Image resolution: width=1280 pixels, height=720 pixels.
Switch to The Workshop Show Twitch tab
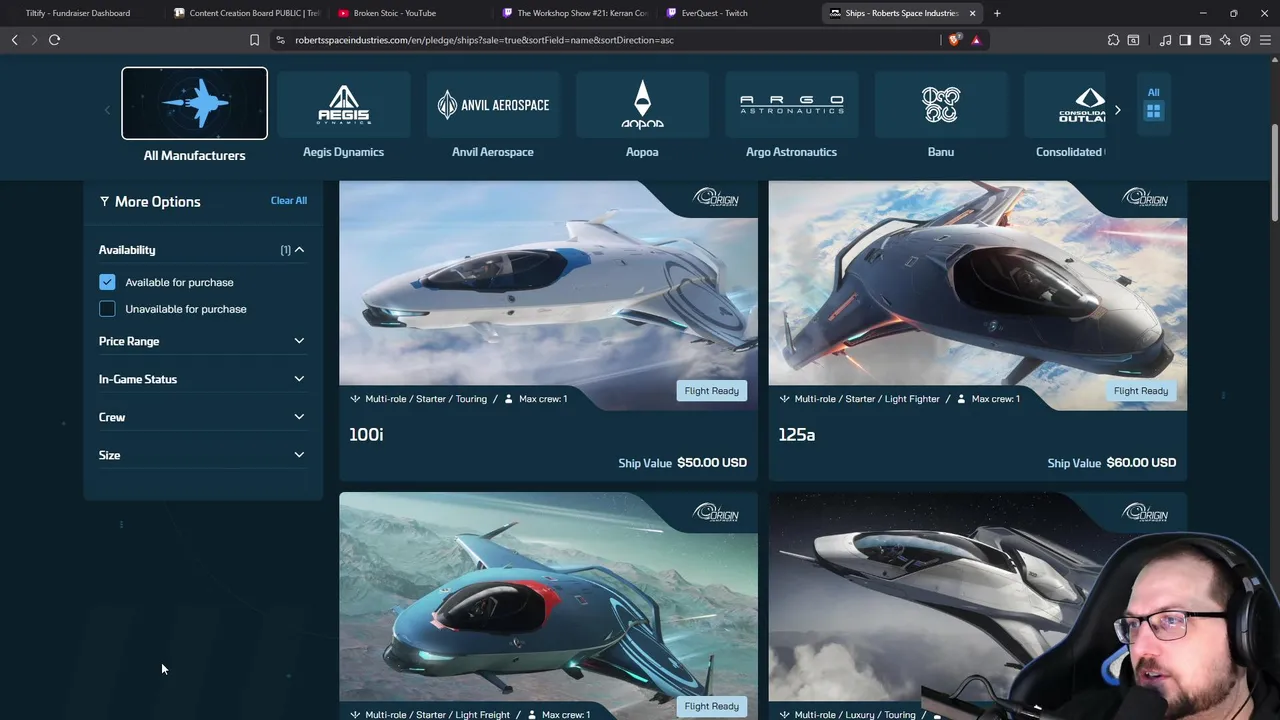(x=575, y=13)
